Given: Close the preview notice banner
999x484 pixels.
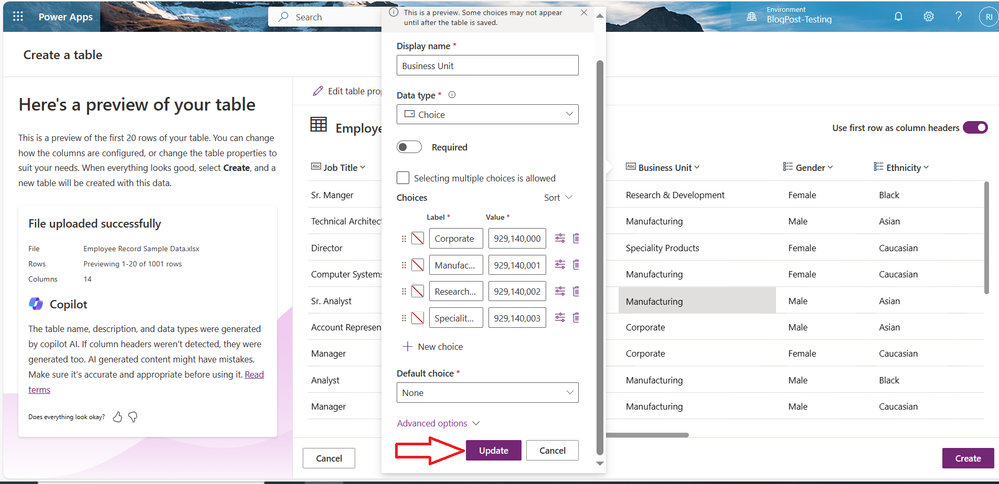Looking at the screenshot, I should coord(584,12).
